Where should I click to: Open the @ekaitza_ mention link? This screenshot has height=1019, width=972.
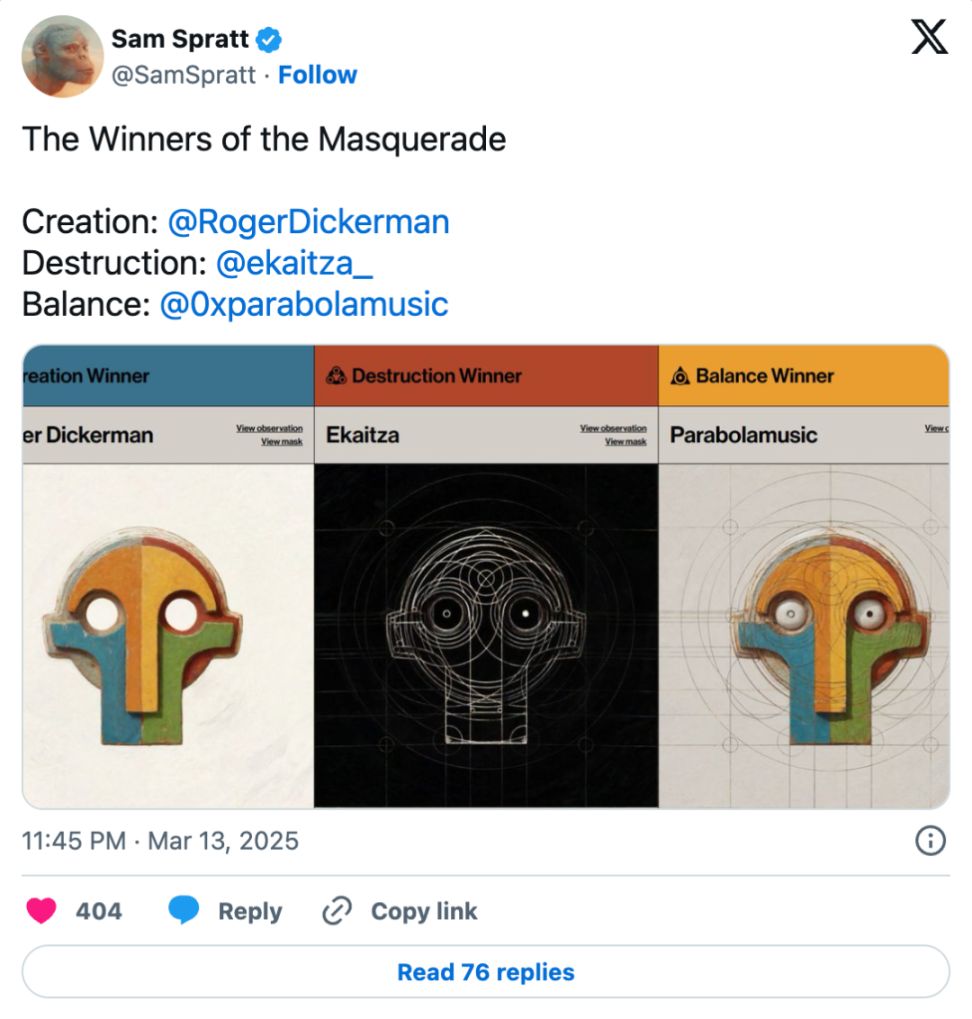(x=294, y=262)
